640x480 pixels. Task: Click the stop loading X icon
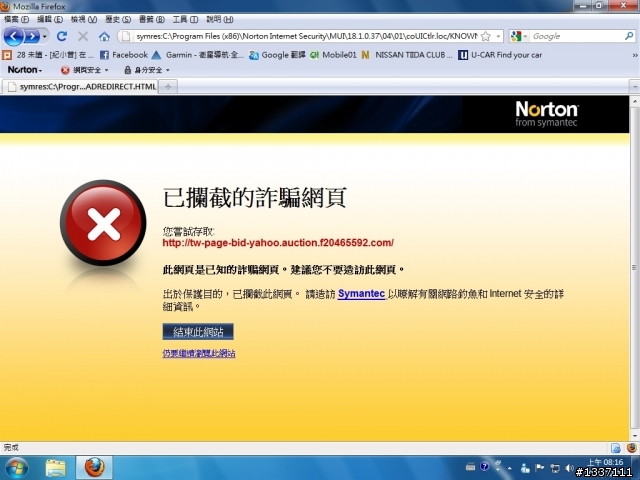click(x=83, y=36)
